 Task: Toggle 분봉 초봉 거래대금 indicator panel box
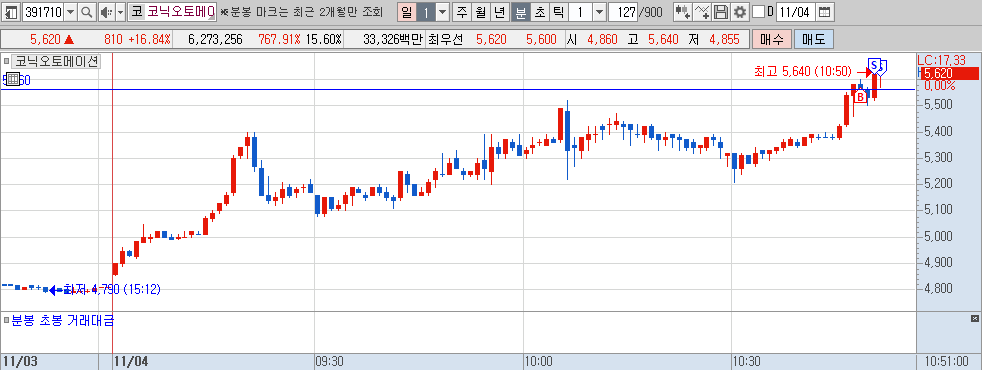coord(6,321)
